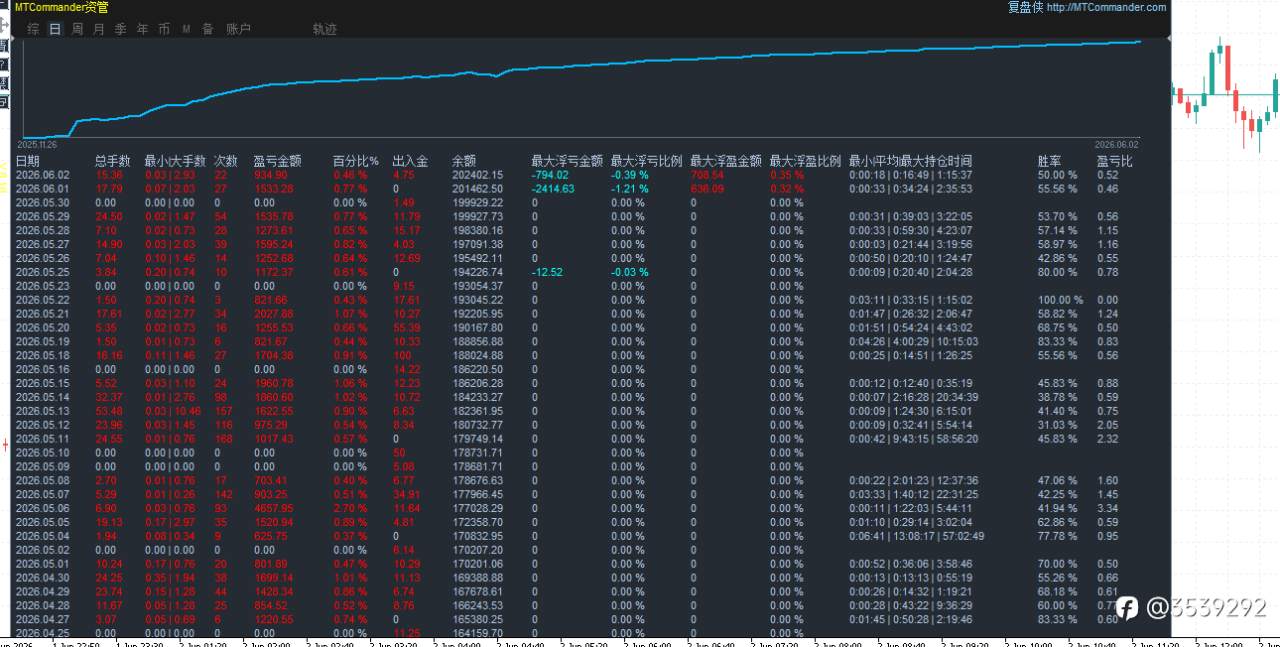This screenshot has width=1280, height=647.
Task: Switch to the 季 quarterly tab
Action: pyautogui.click(x=120, y=29)
